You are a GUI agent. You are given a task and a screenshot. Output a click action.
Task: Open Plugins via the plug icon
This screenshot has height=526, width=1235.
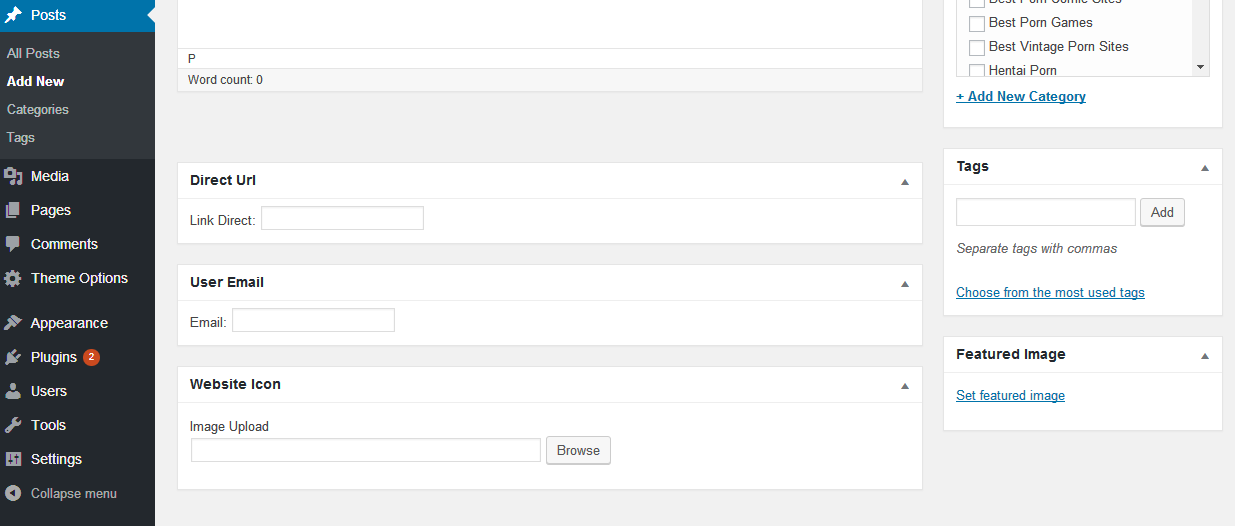click(x=13, y=358)
